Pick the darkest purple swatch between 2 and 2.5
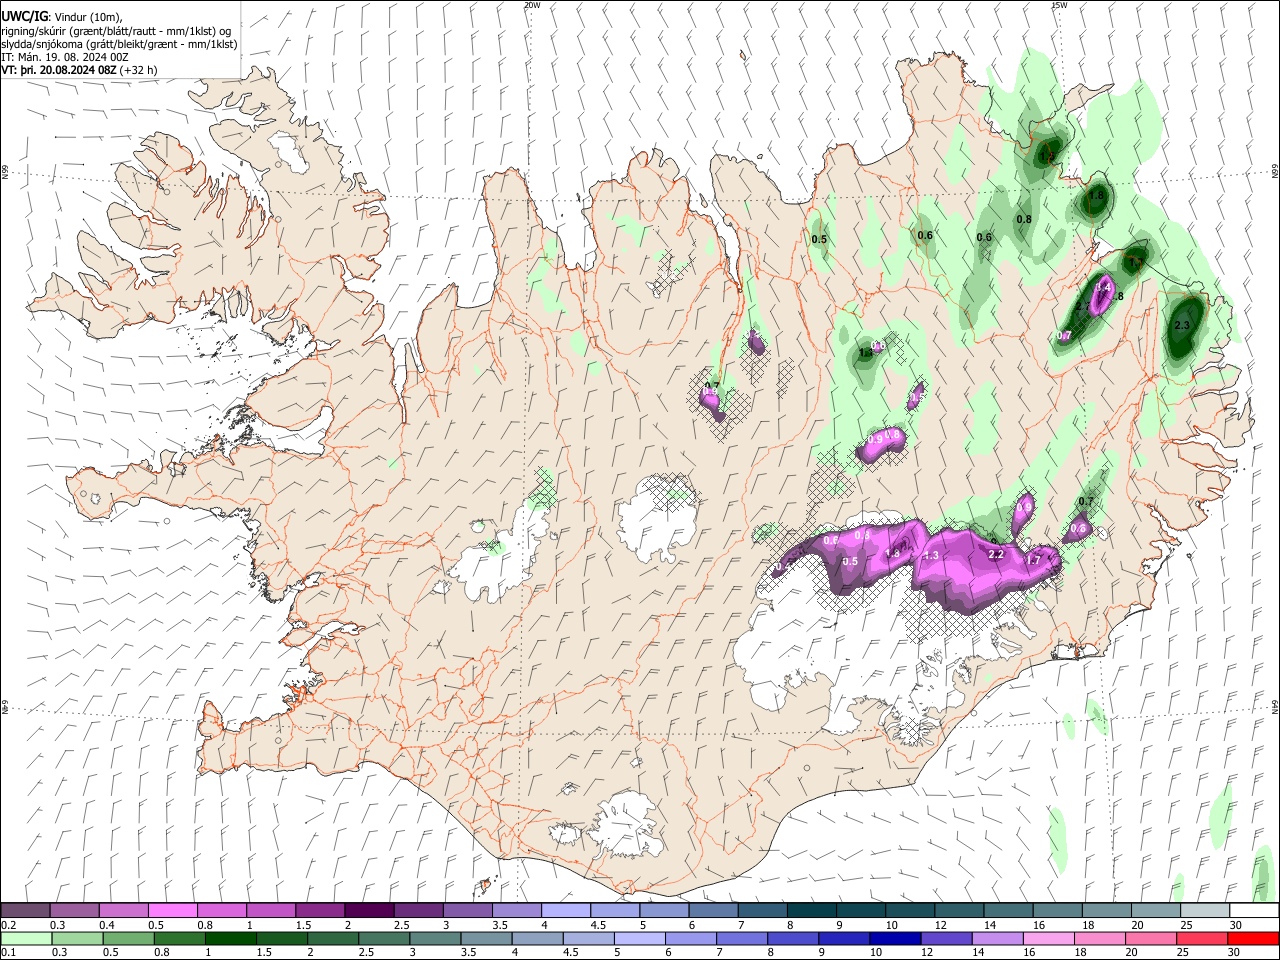Screen dimensions: 1280x960 pyautogui.click(x=369, y=910)
